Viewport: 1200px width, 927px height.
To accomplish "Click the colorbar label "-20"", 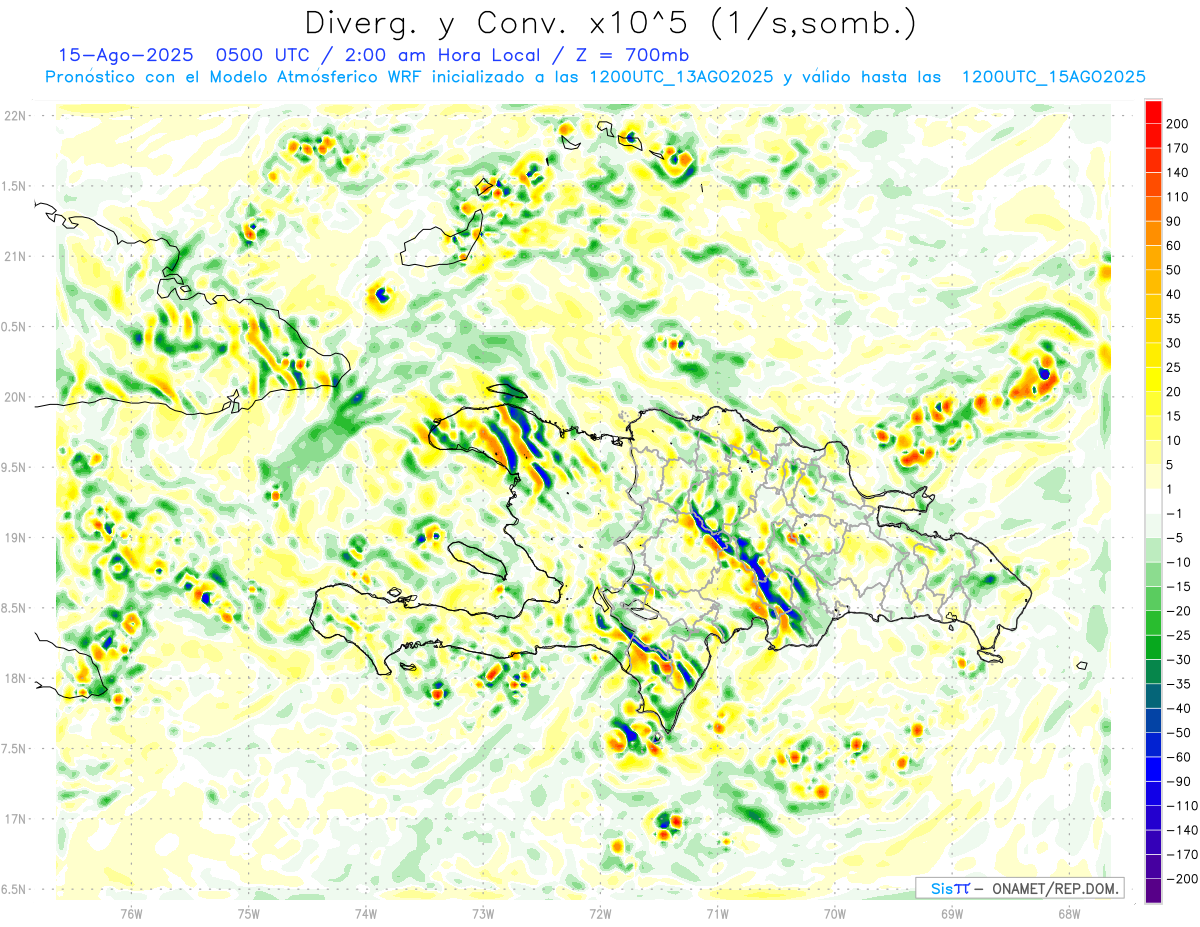I will [1181, 610].
